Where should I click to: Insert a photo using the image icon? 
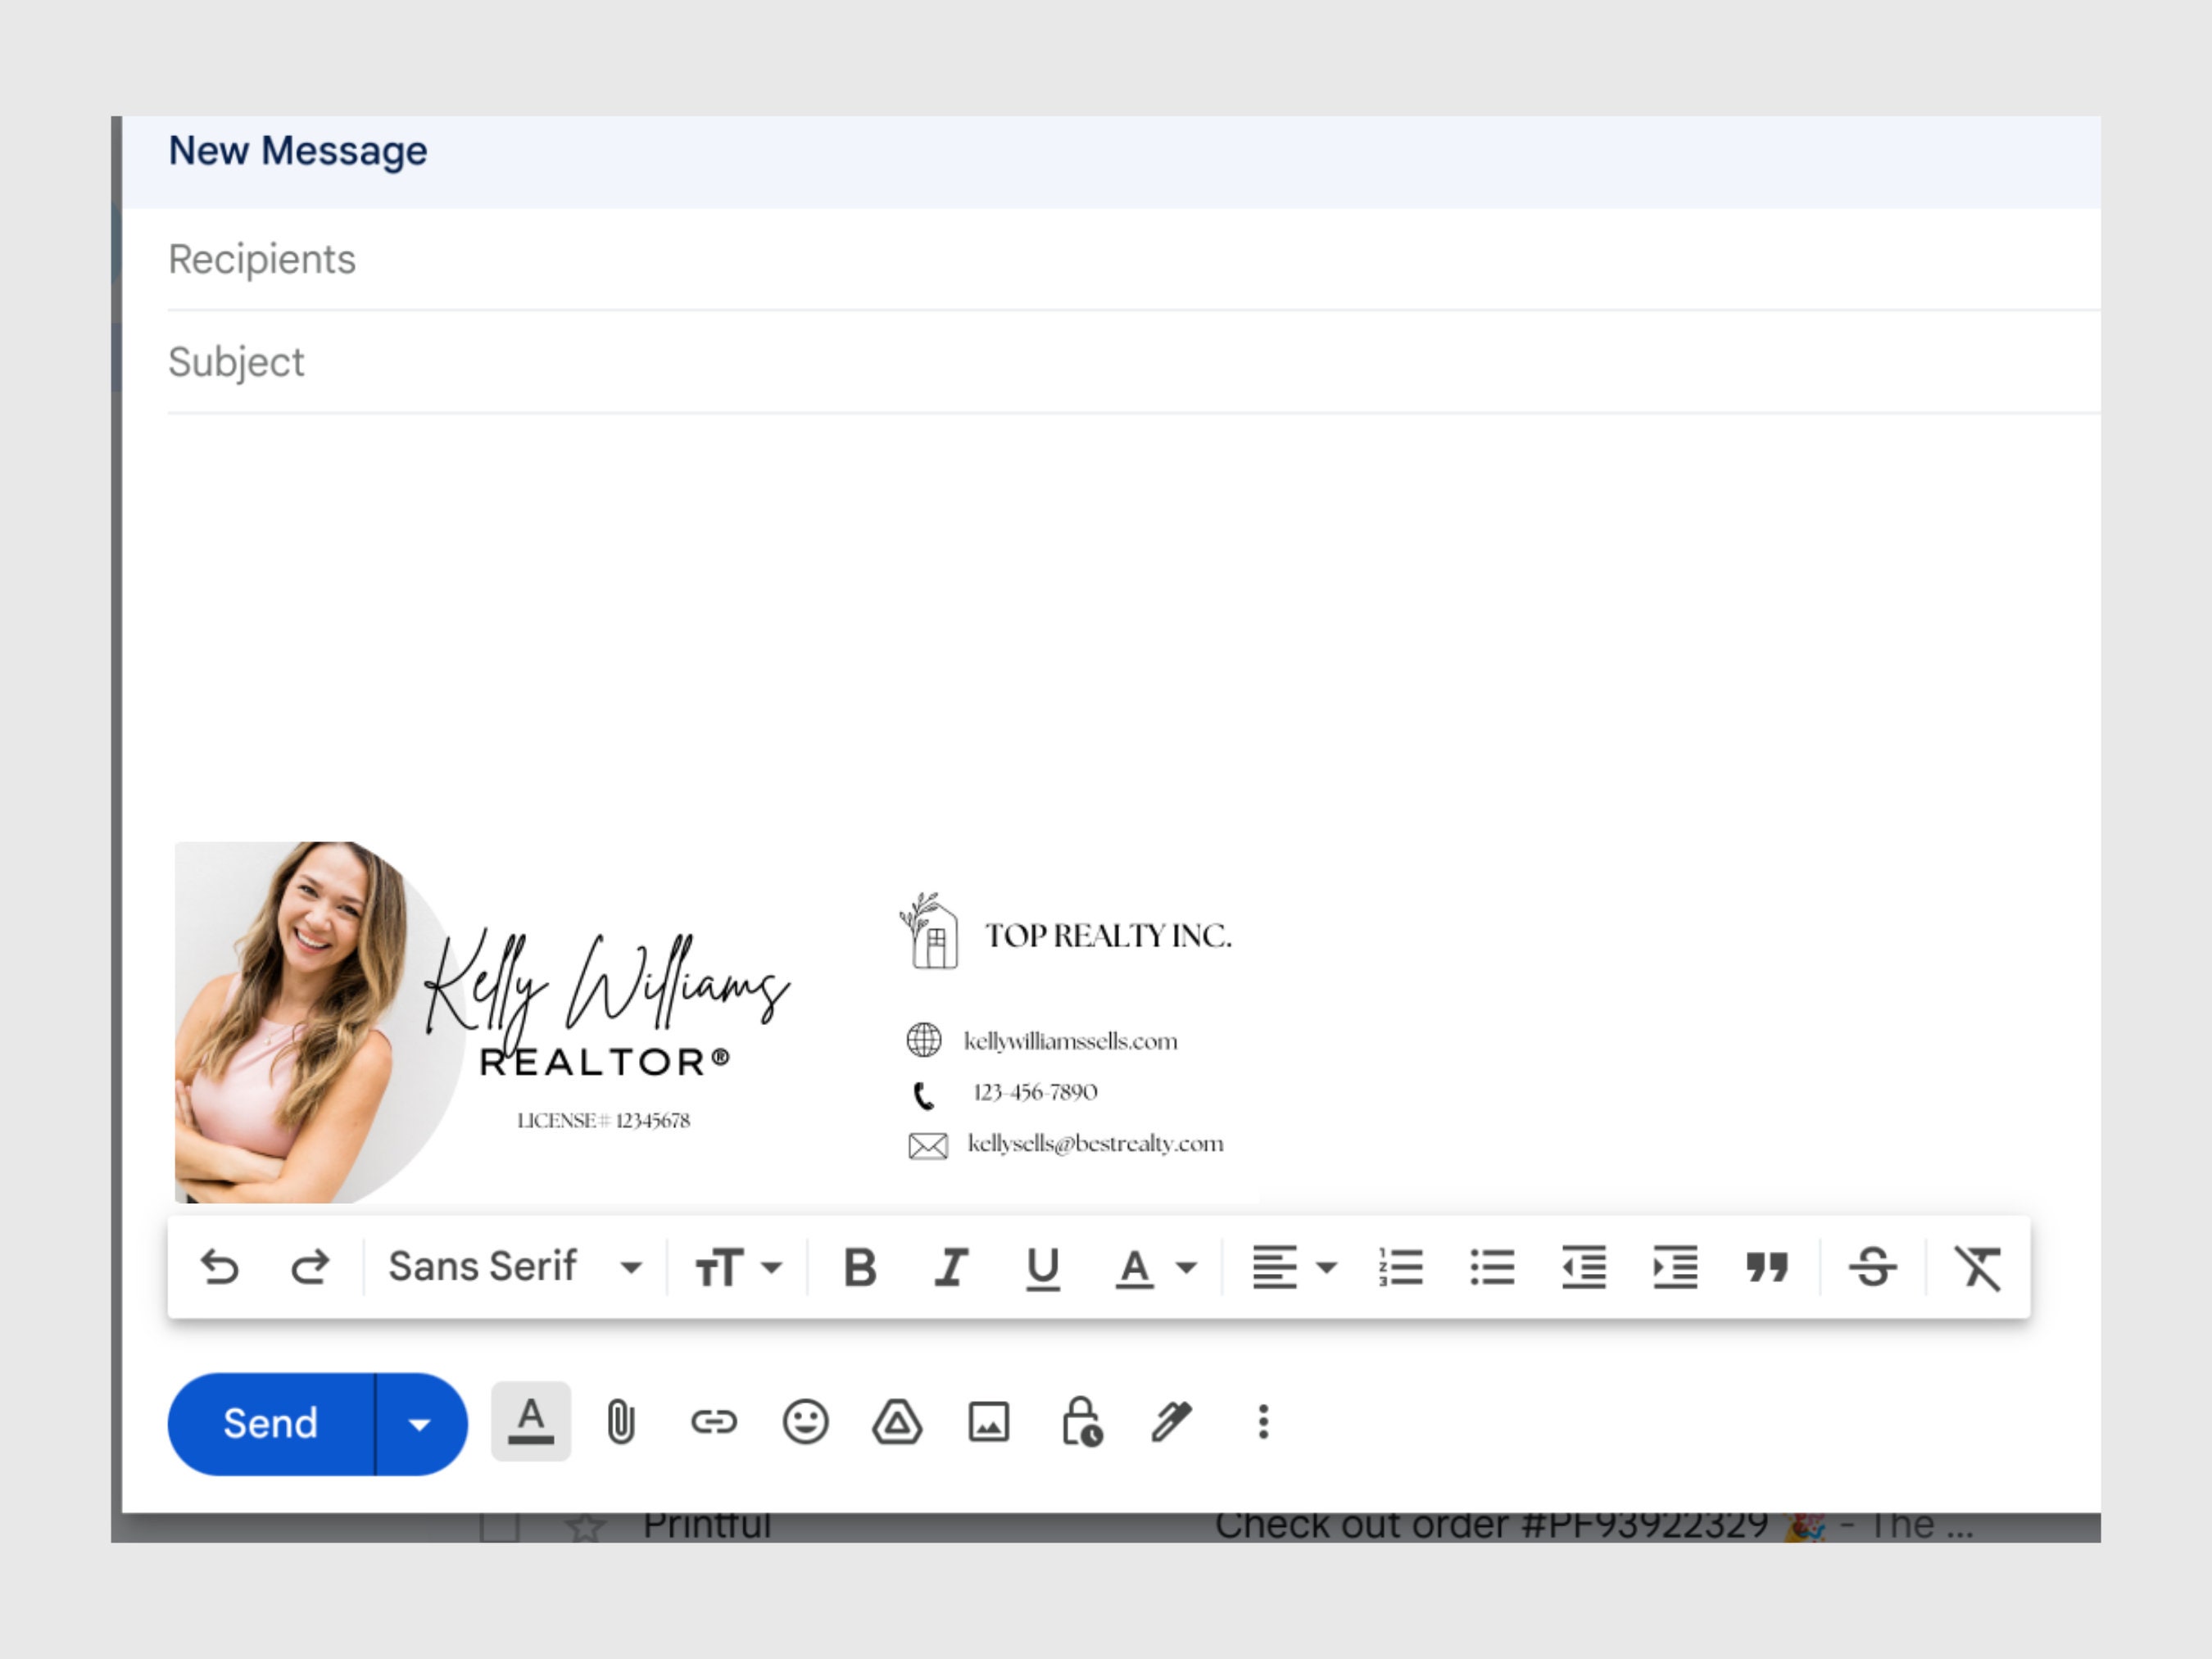[988, 1422]
